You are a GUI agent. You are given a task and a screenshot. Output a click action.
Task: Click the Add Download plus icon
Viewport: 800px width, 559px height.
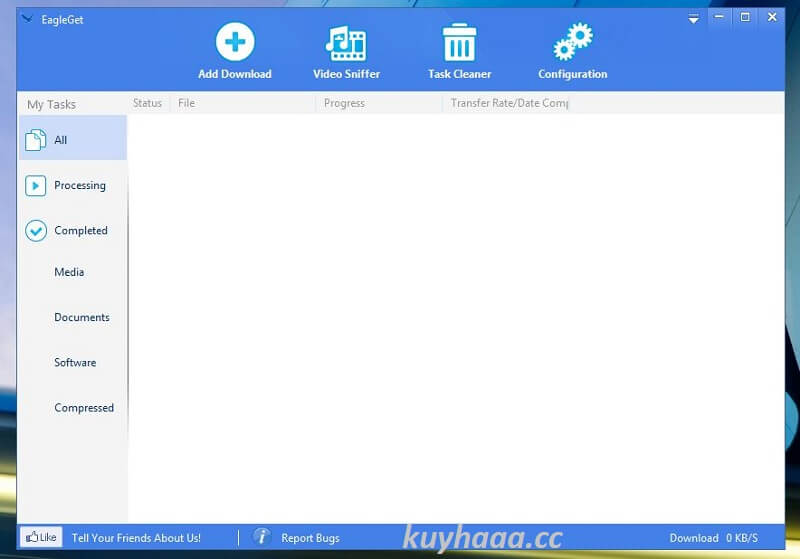pyautogui.click(x=235, y=42)
